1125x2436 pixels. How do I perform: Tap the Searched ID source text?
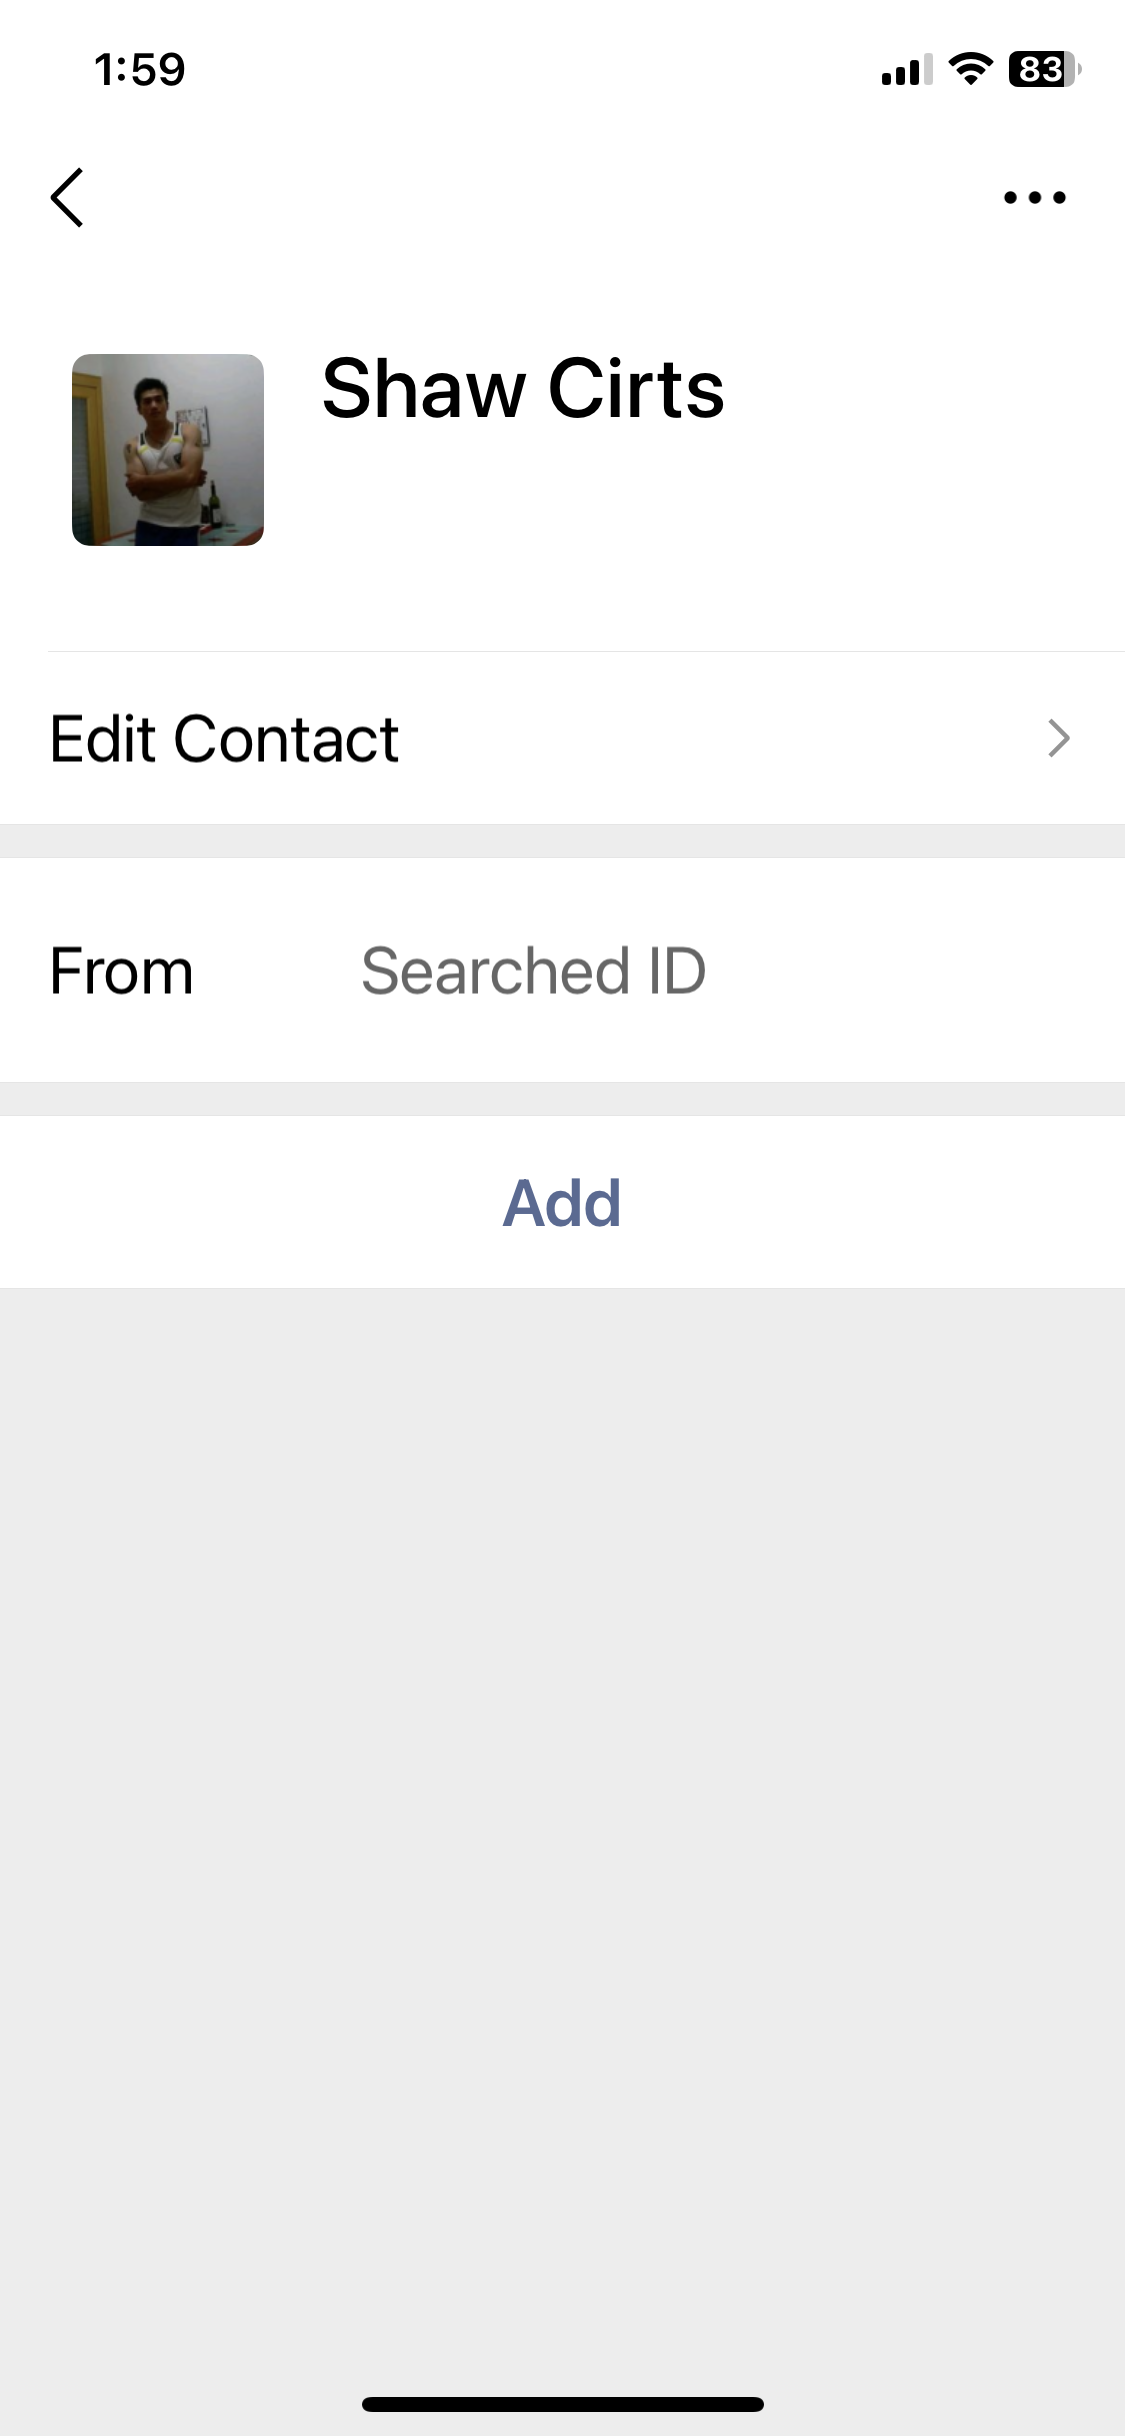533,971
